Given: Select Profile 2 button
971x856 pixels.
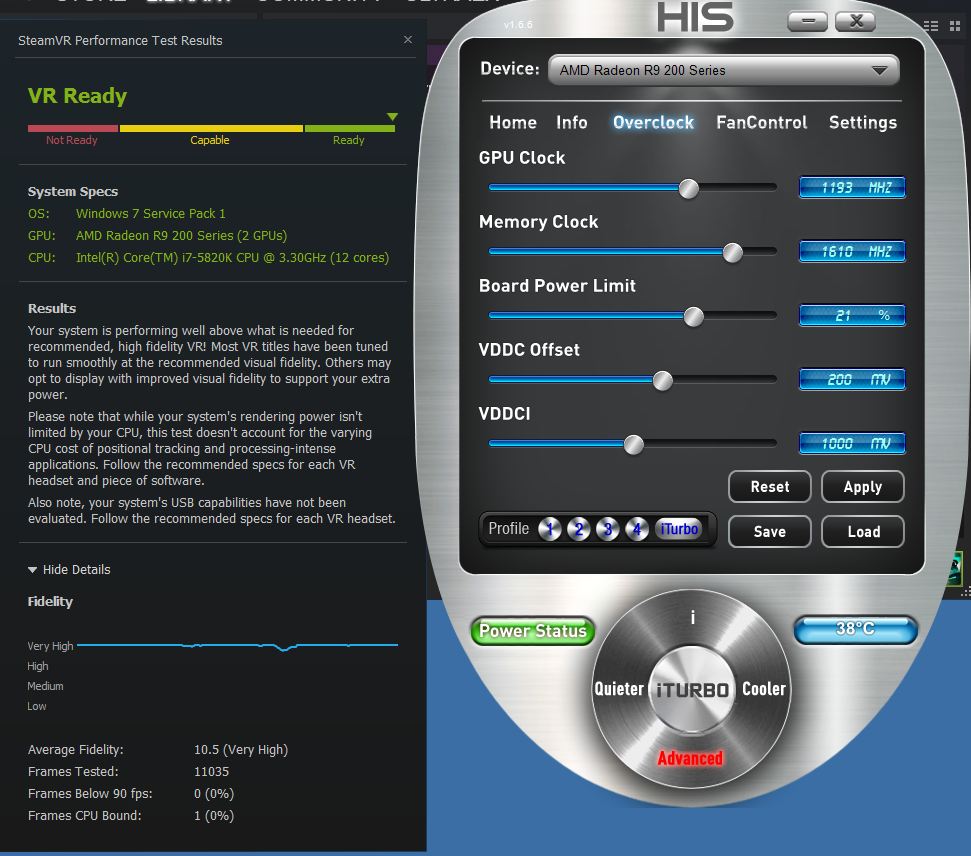Looking at the screenshot, I should [578, 529].
